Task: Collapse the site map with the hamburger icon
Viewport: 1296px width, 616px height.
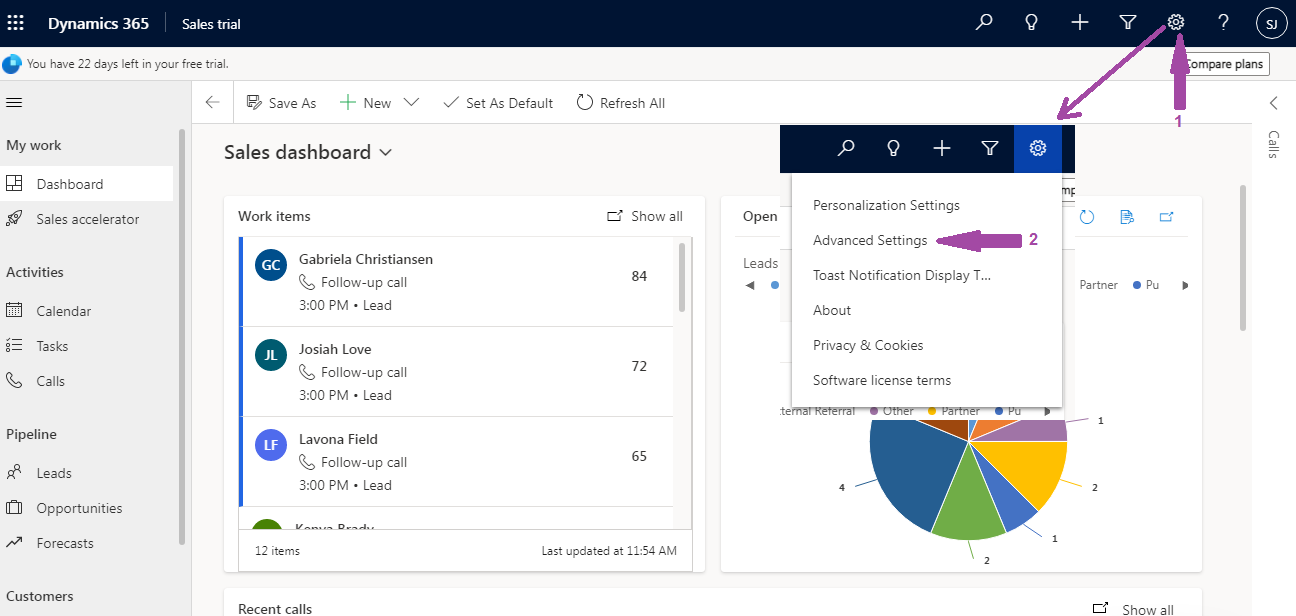Action: [14, 103]
